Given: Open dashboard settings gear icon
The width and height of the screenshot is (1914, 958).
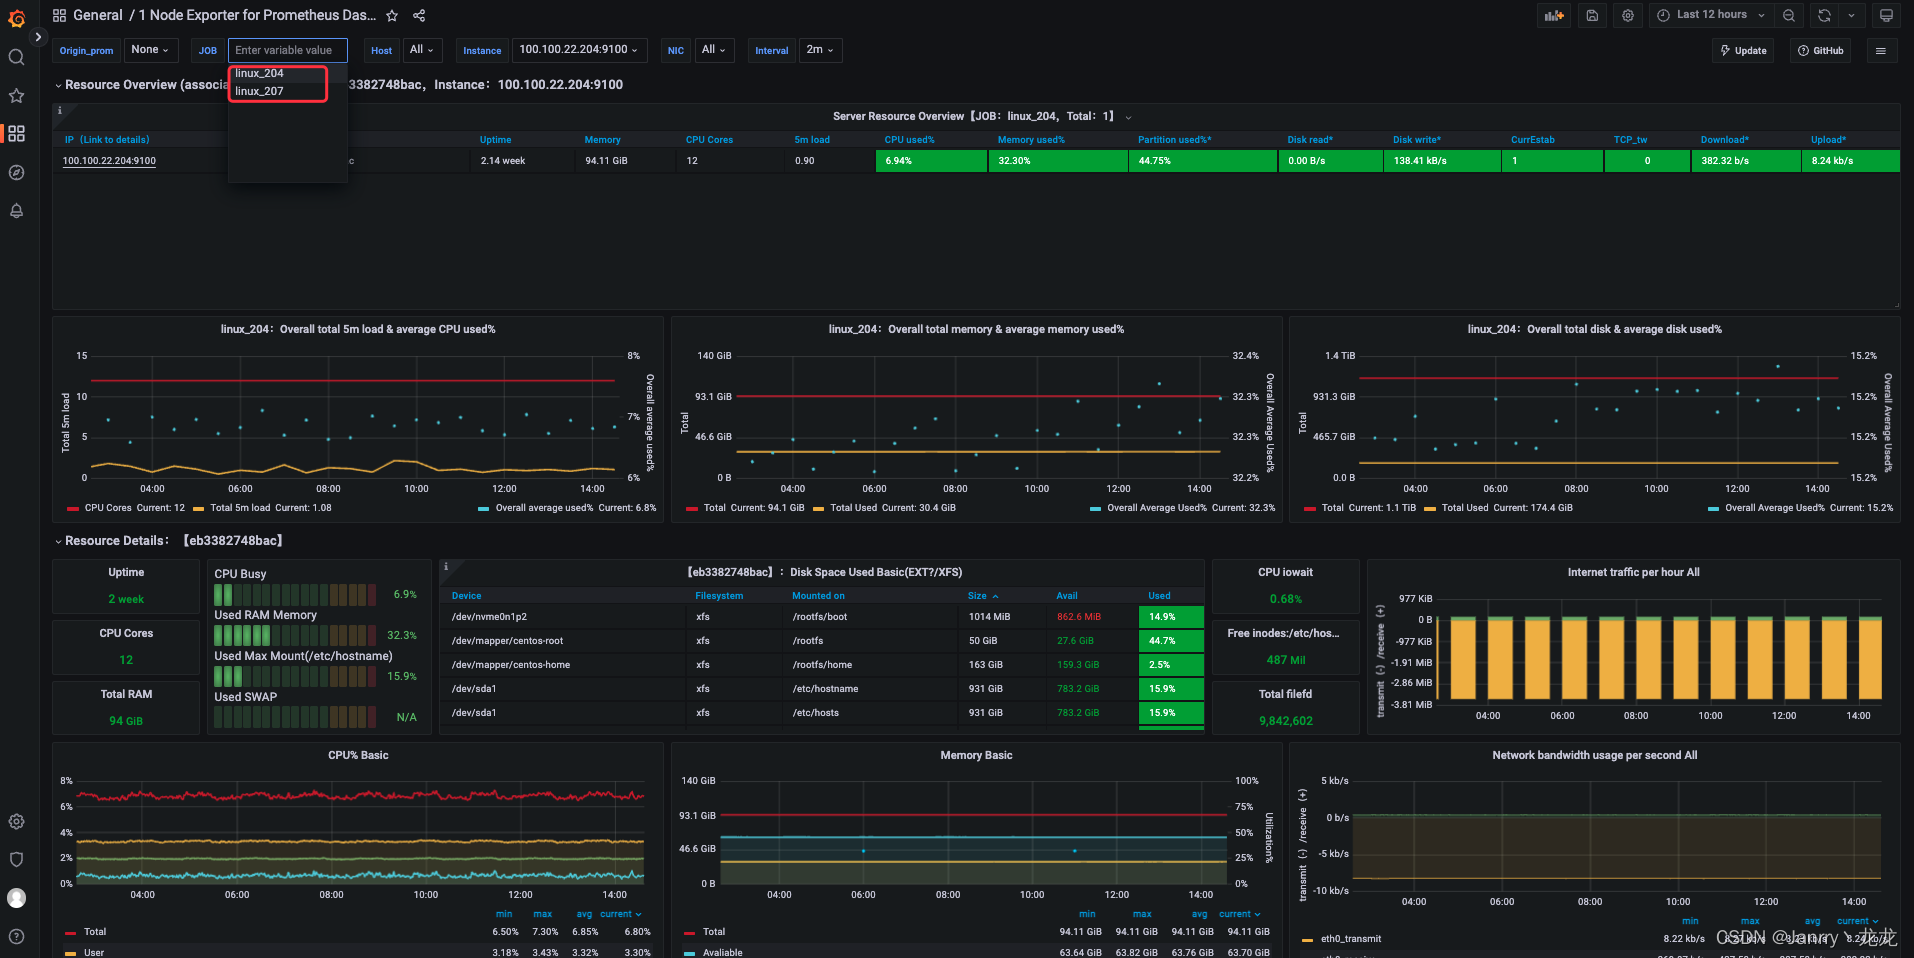Looking at the screenshot, I should 1628,15.
